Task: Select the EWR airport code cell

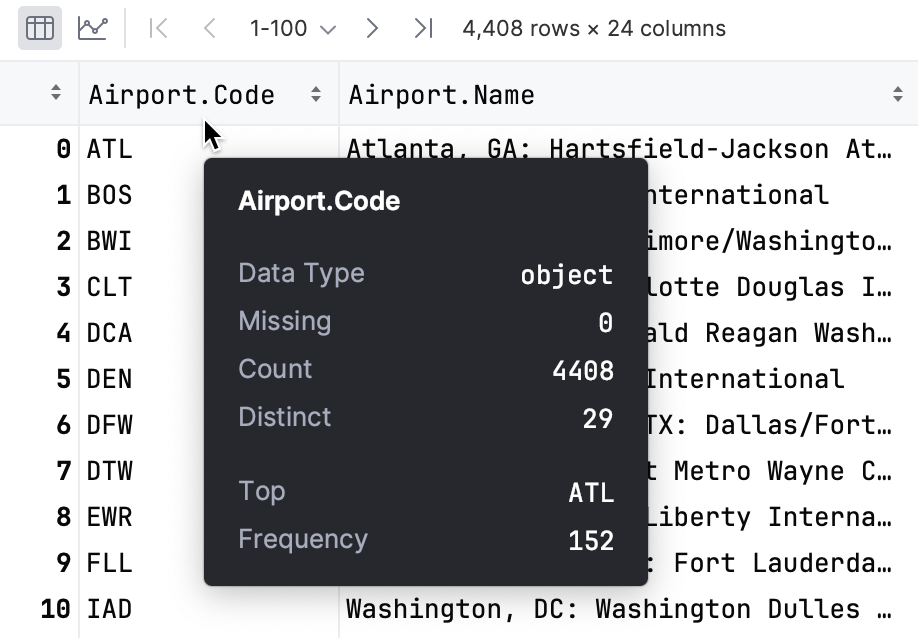Action: click(109, 517)
